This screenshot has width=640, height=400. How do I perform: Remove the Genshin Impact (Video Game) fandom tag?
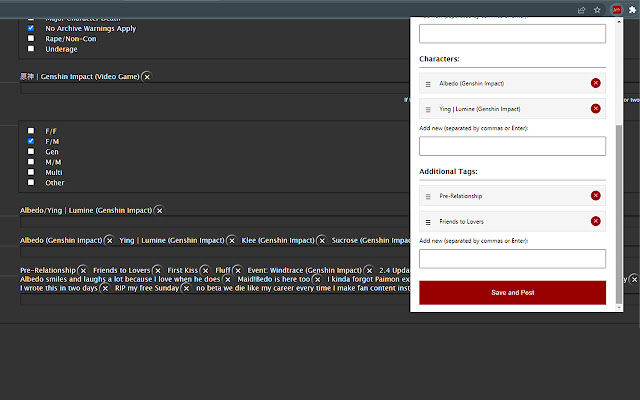[x=147, y=77]
